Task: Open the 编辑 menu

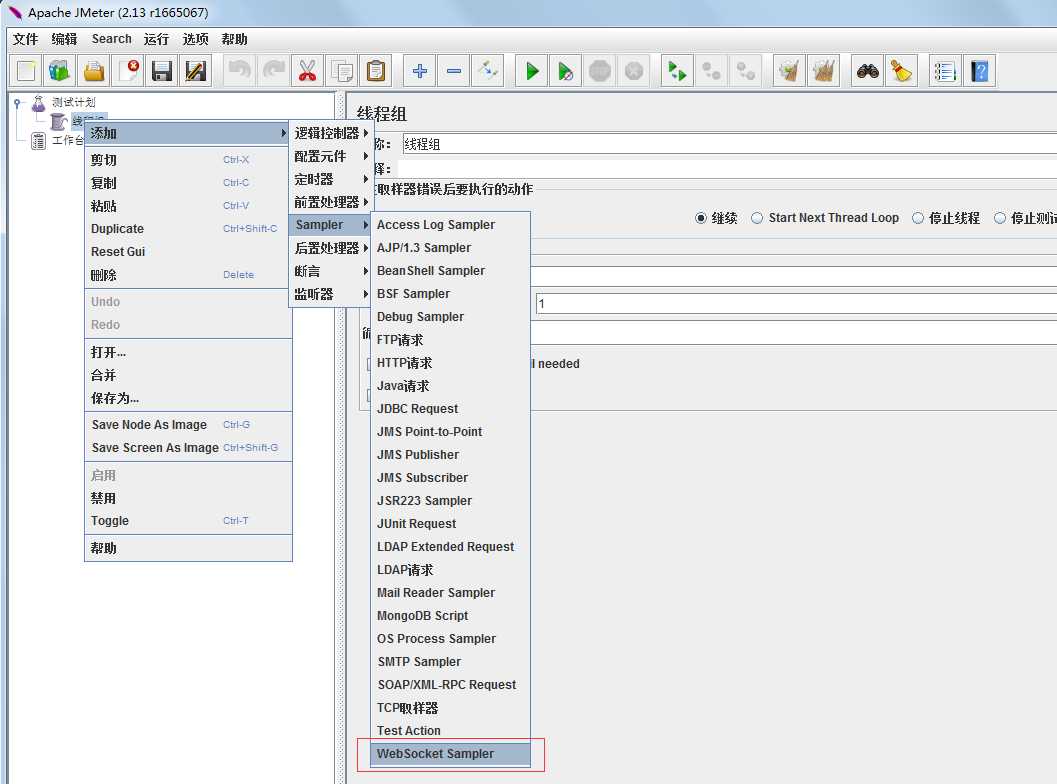Action: tap(65, 39)
